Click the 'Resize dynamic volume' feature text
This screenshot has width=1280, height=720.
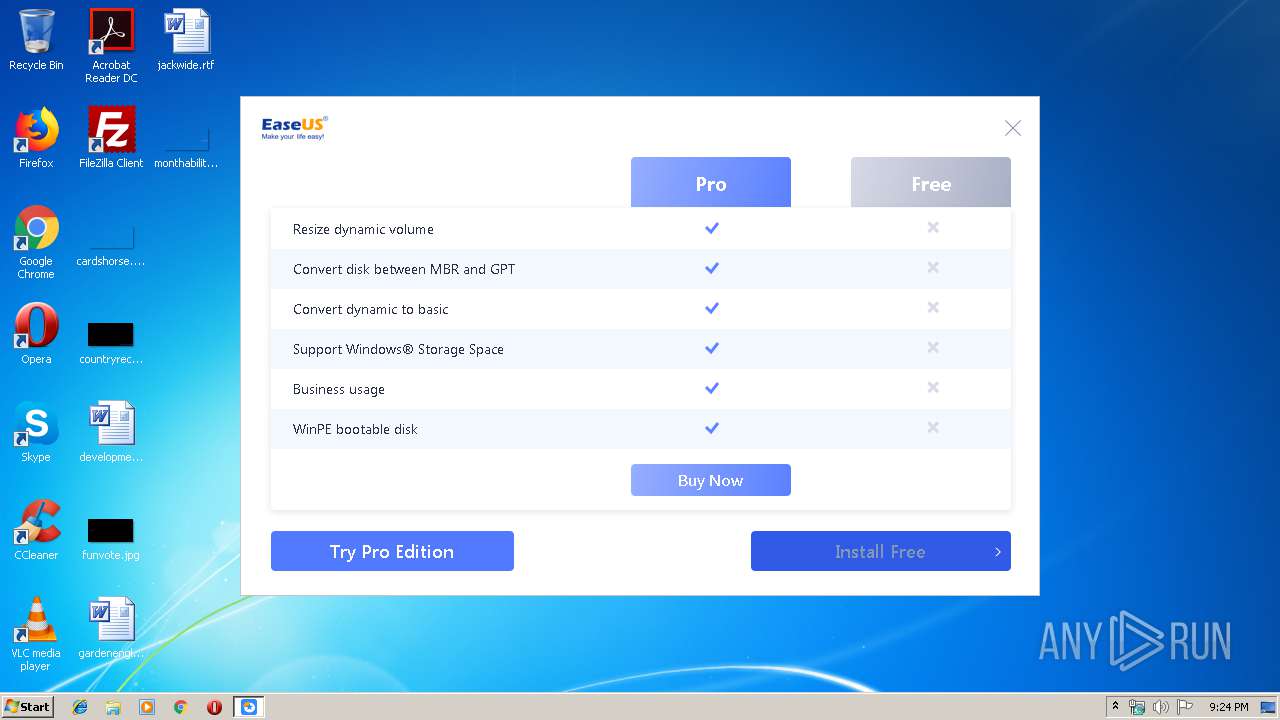click(363, 229)
